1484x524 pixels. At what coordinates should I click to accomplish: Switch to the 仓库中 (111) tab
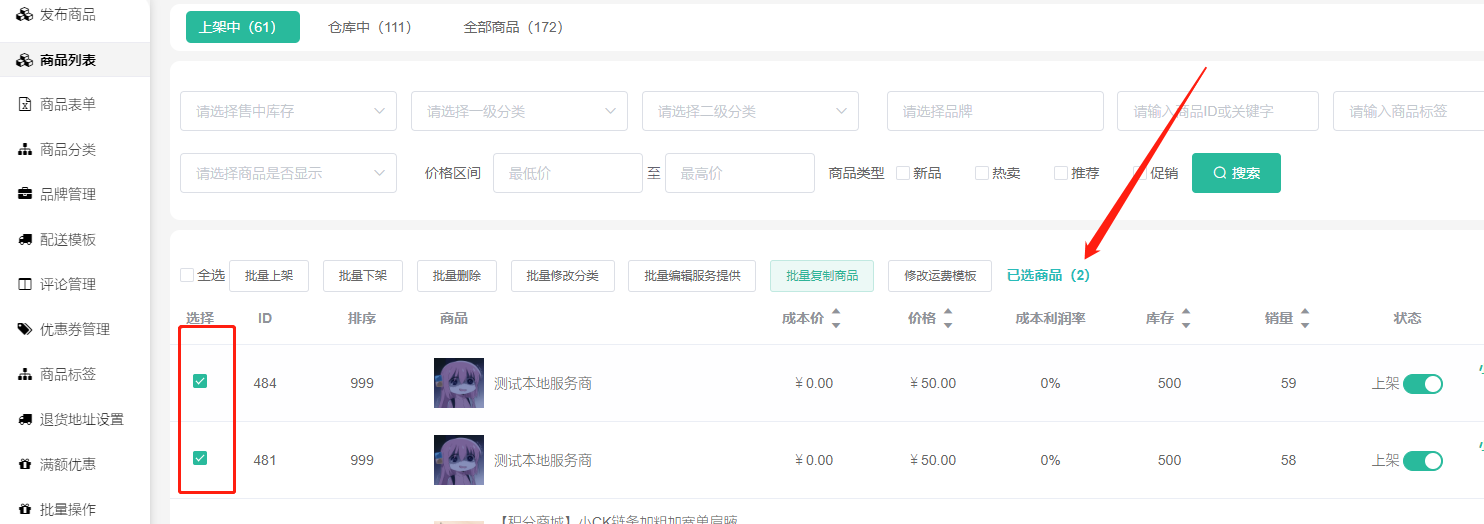coord(370,28)
